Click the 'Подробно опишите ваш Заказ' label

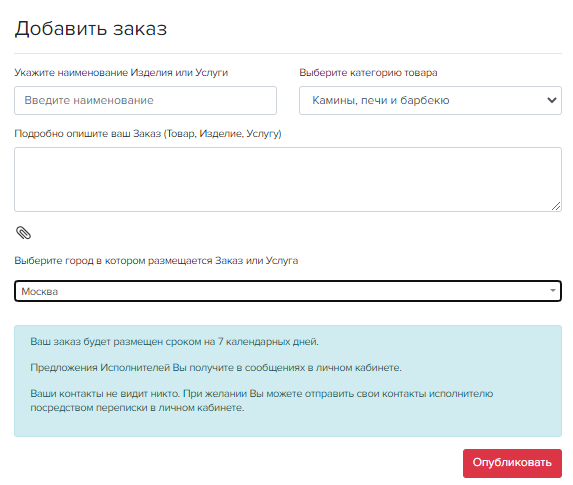coord(148,134)
